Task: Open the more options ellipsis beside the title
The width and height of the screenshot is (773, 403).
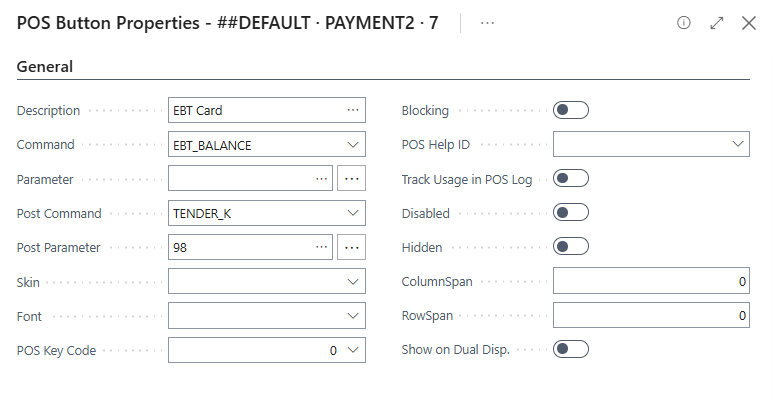Action: tap(488, 22)
